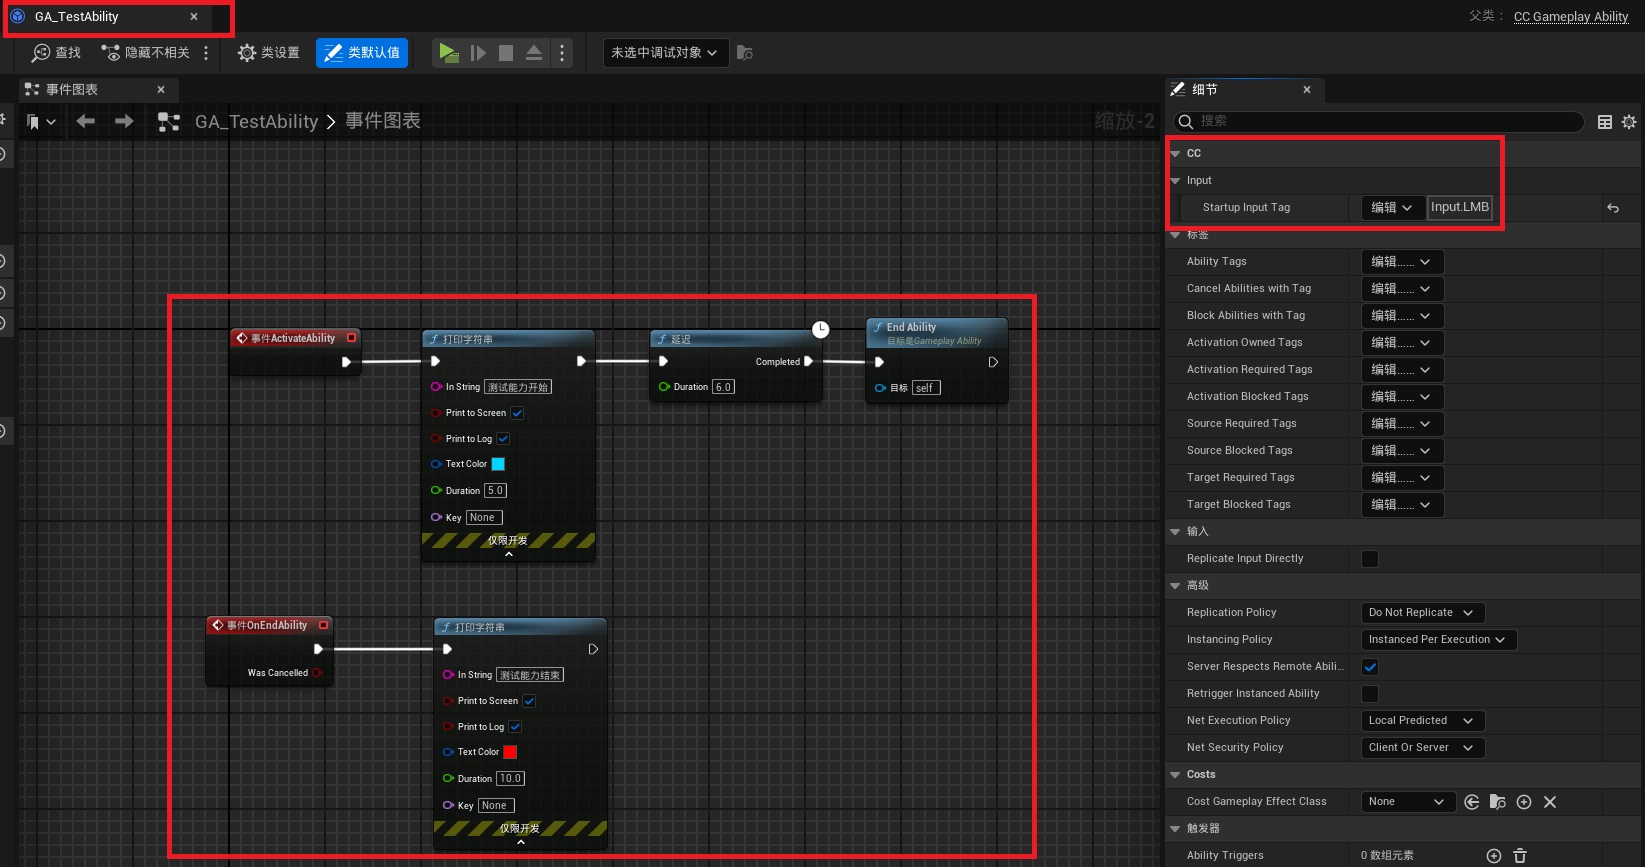Toggle Print to Log on upper print node
This screenshot has height=867, width=1645.
[504, 439]
